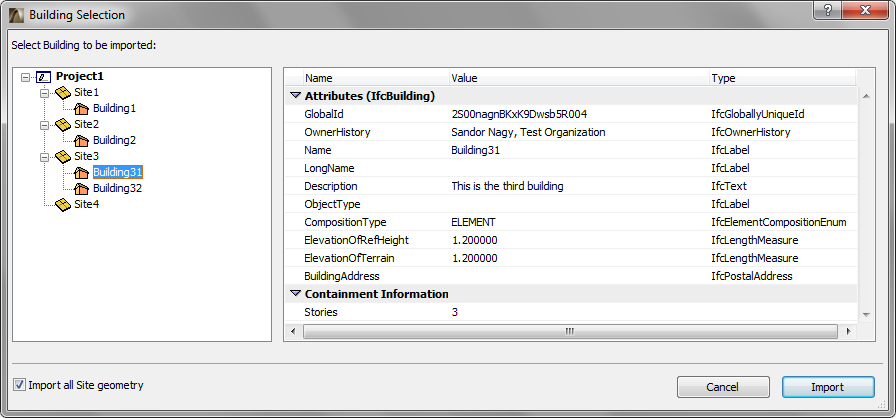Close the Building Selection dialog
The image size is (896, 418).
[866, 10]
